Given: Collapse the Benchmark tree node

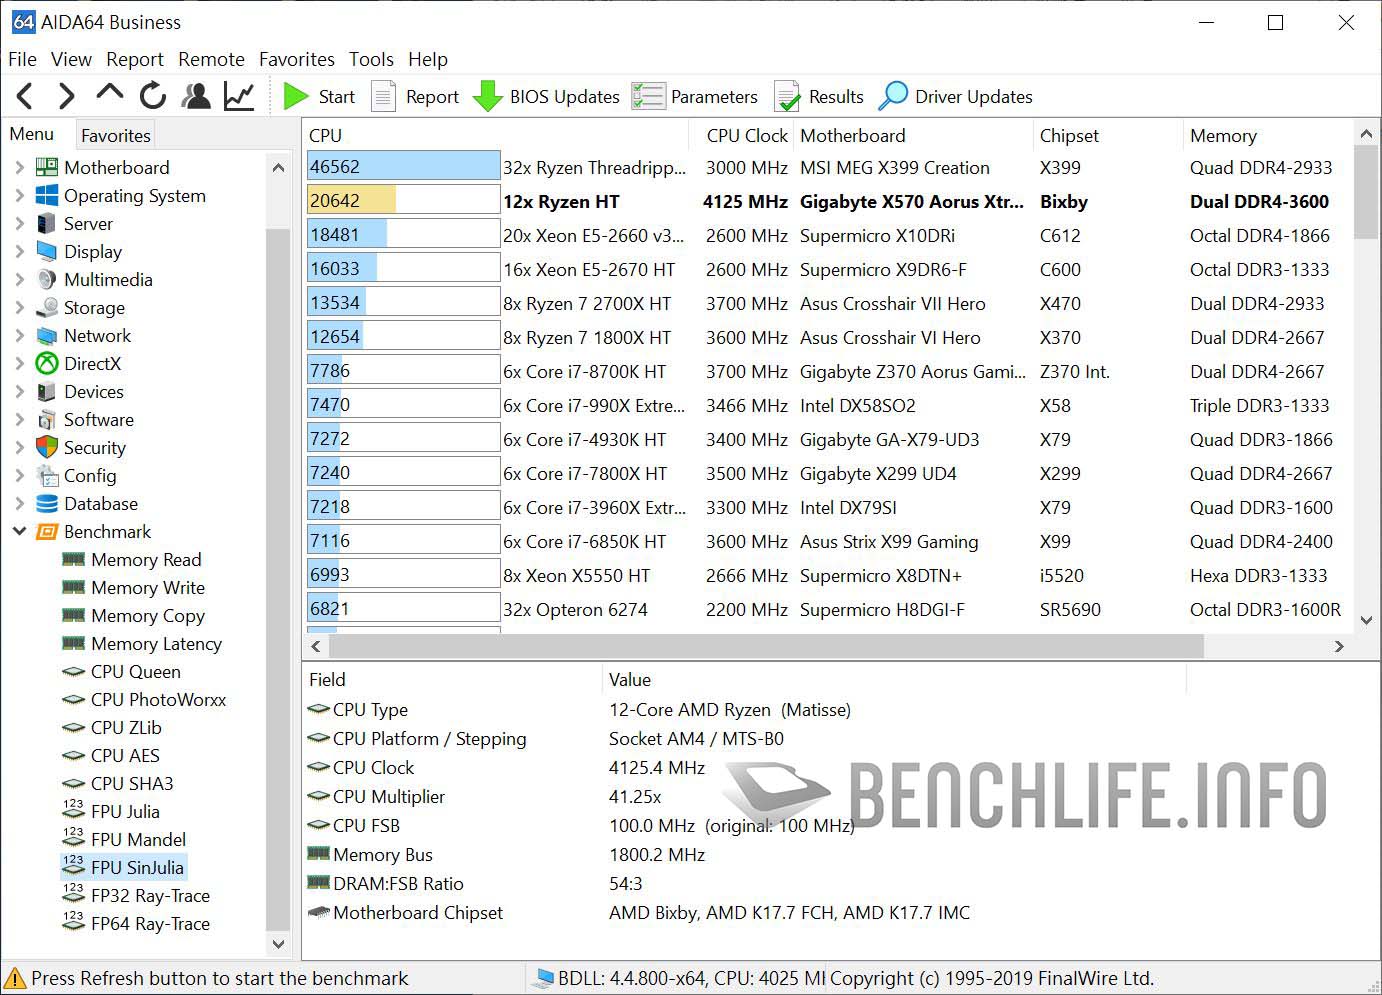Looking at the screenshot, I should 19,532.
